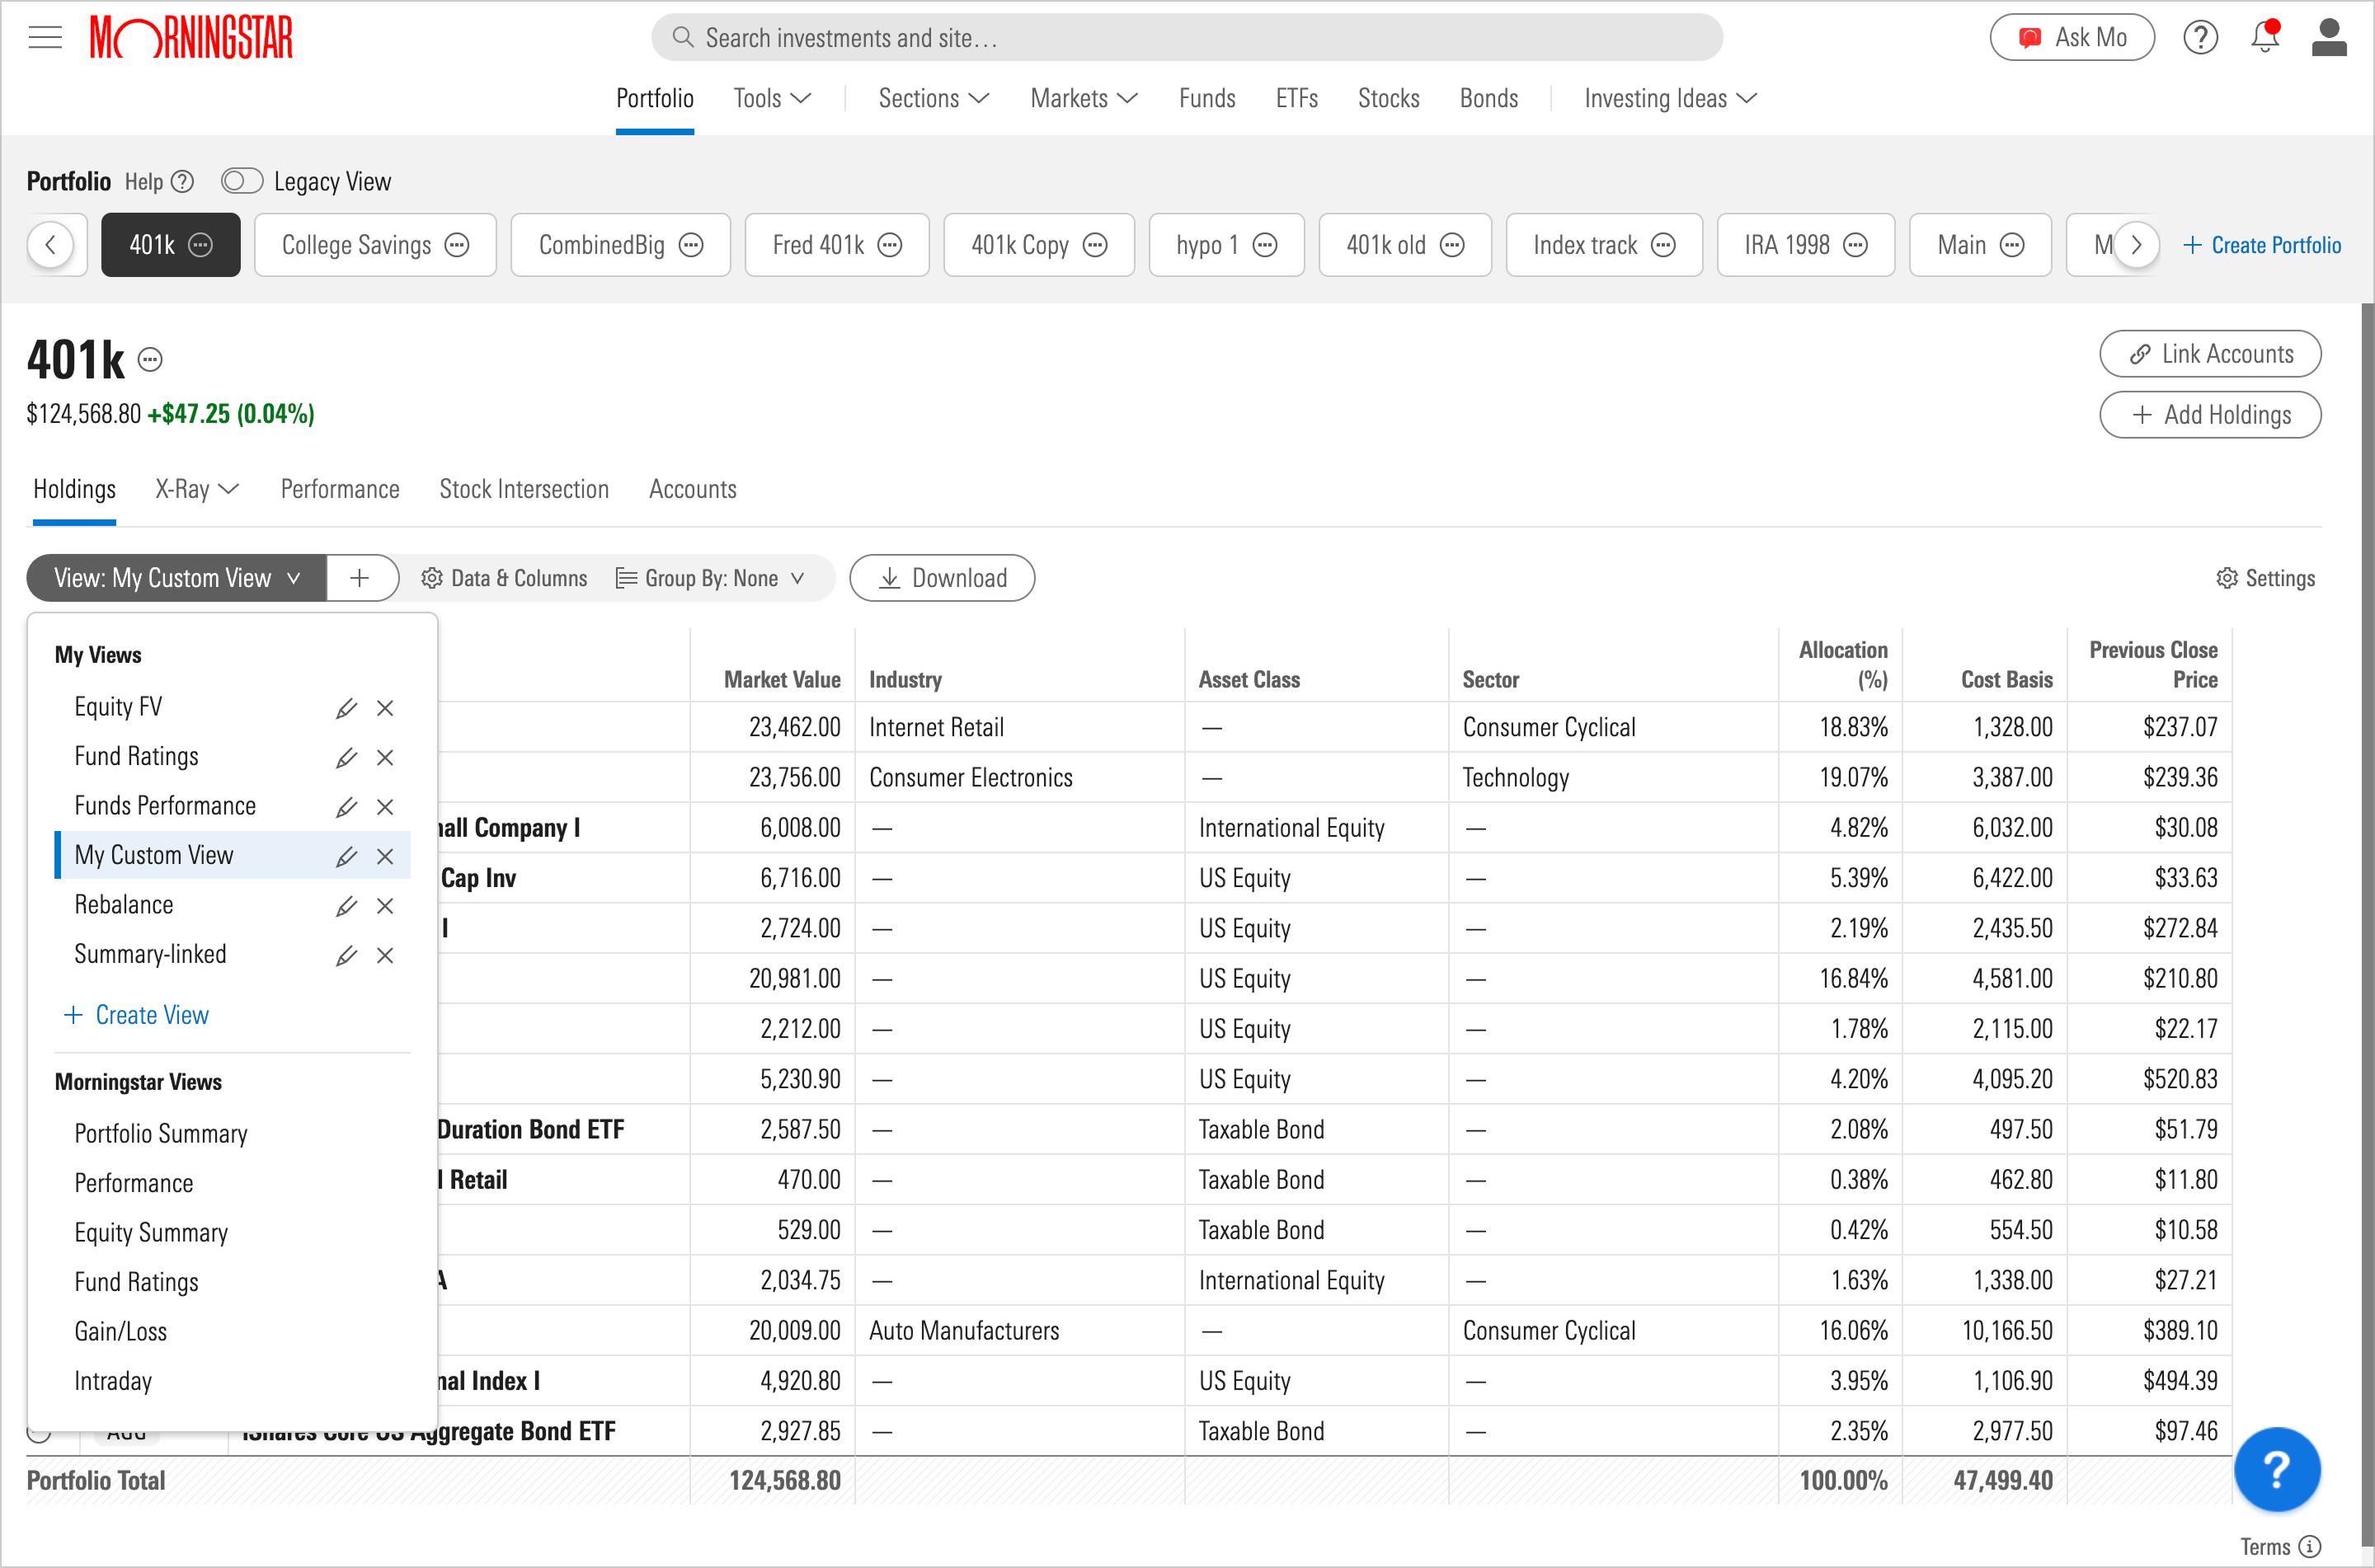
Task: Delete the Summary-linked view
Action: pos(385,955)
